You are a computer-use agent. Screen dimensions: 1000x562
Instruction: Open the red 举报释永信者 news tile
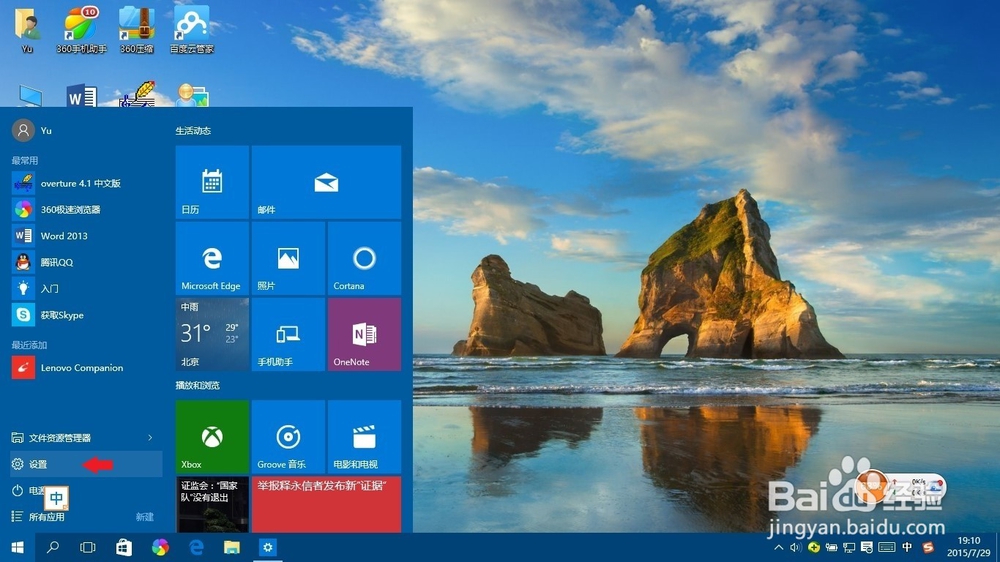point(326,504)
